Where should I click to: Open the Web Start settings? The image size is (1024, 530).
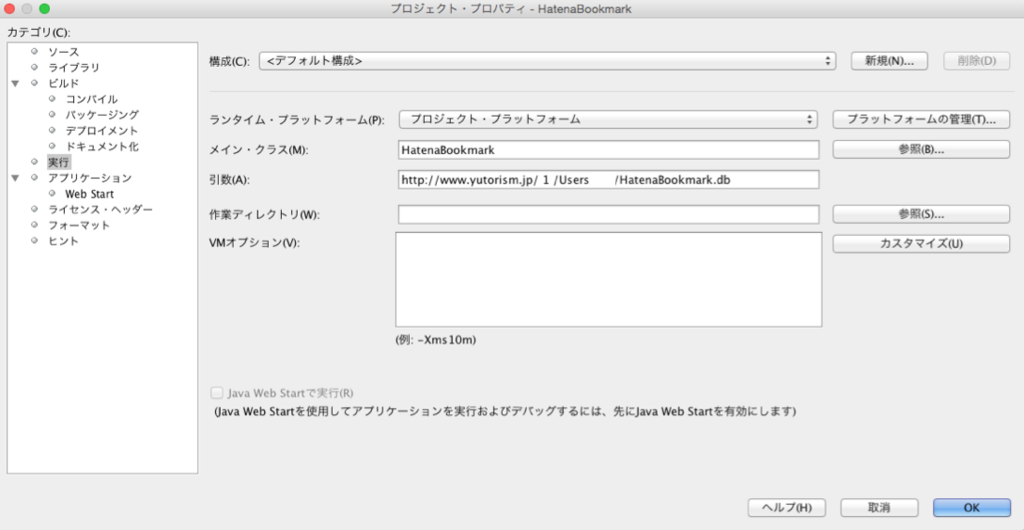click(89, 194)
